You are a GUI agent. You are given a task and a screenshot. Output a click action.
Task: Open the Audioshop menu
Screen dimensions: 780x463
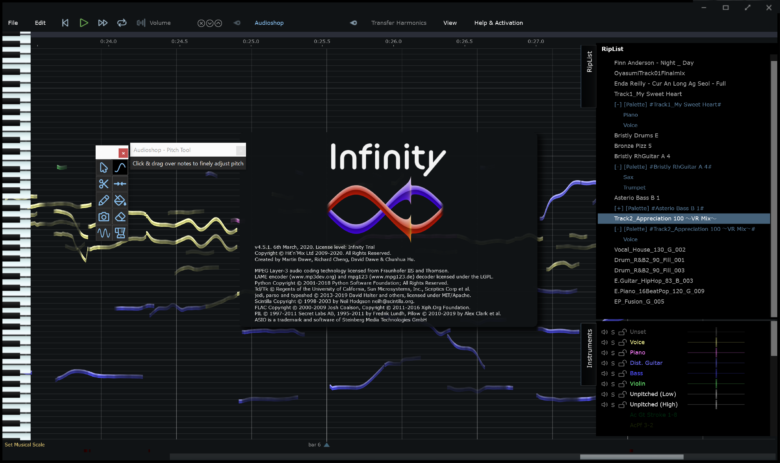(x=269, y=23)
